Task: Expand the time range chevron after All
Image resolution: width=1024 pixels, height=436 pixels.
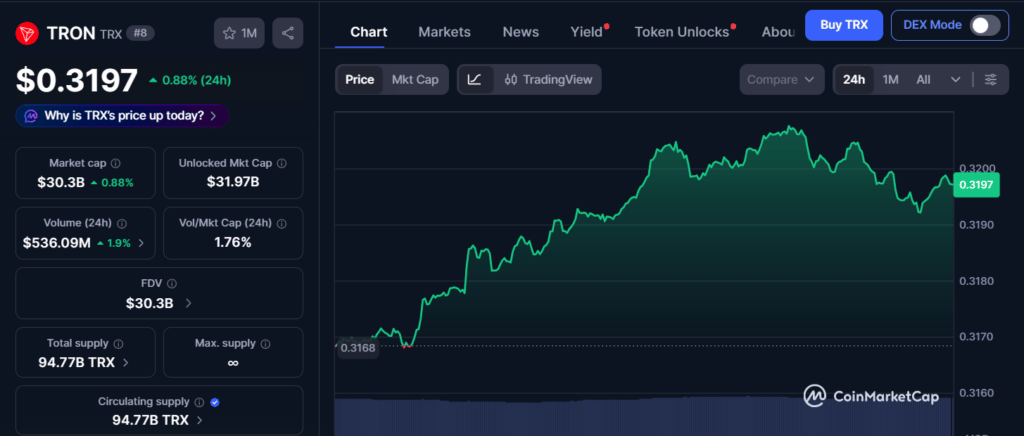Action: (956, 79)
